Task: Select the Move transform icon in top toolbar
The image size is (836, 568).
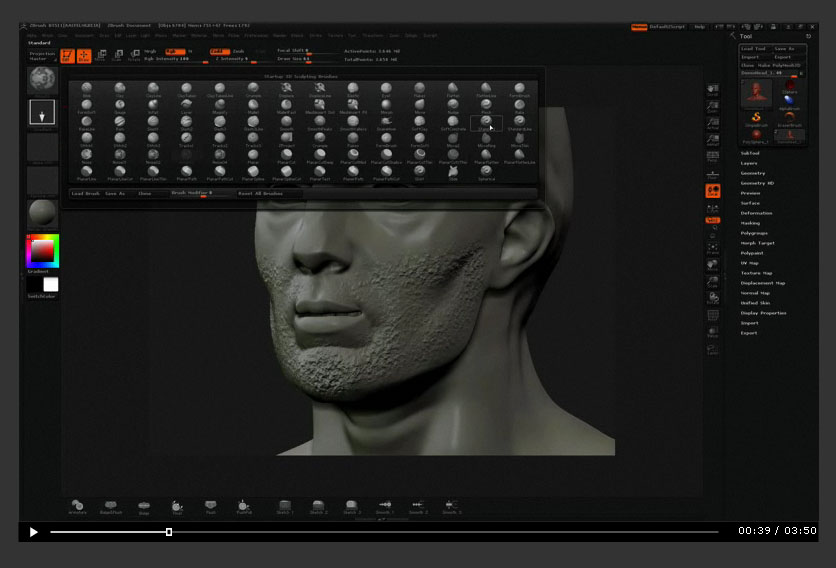Action: click(x=102, y=56)
